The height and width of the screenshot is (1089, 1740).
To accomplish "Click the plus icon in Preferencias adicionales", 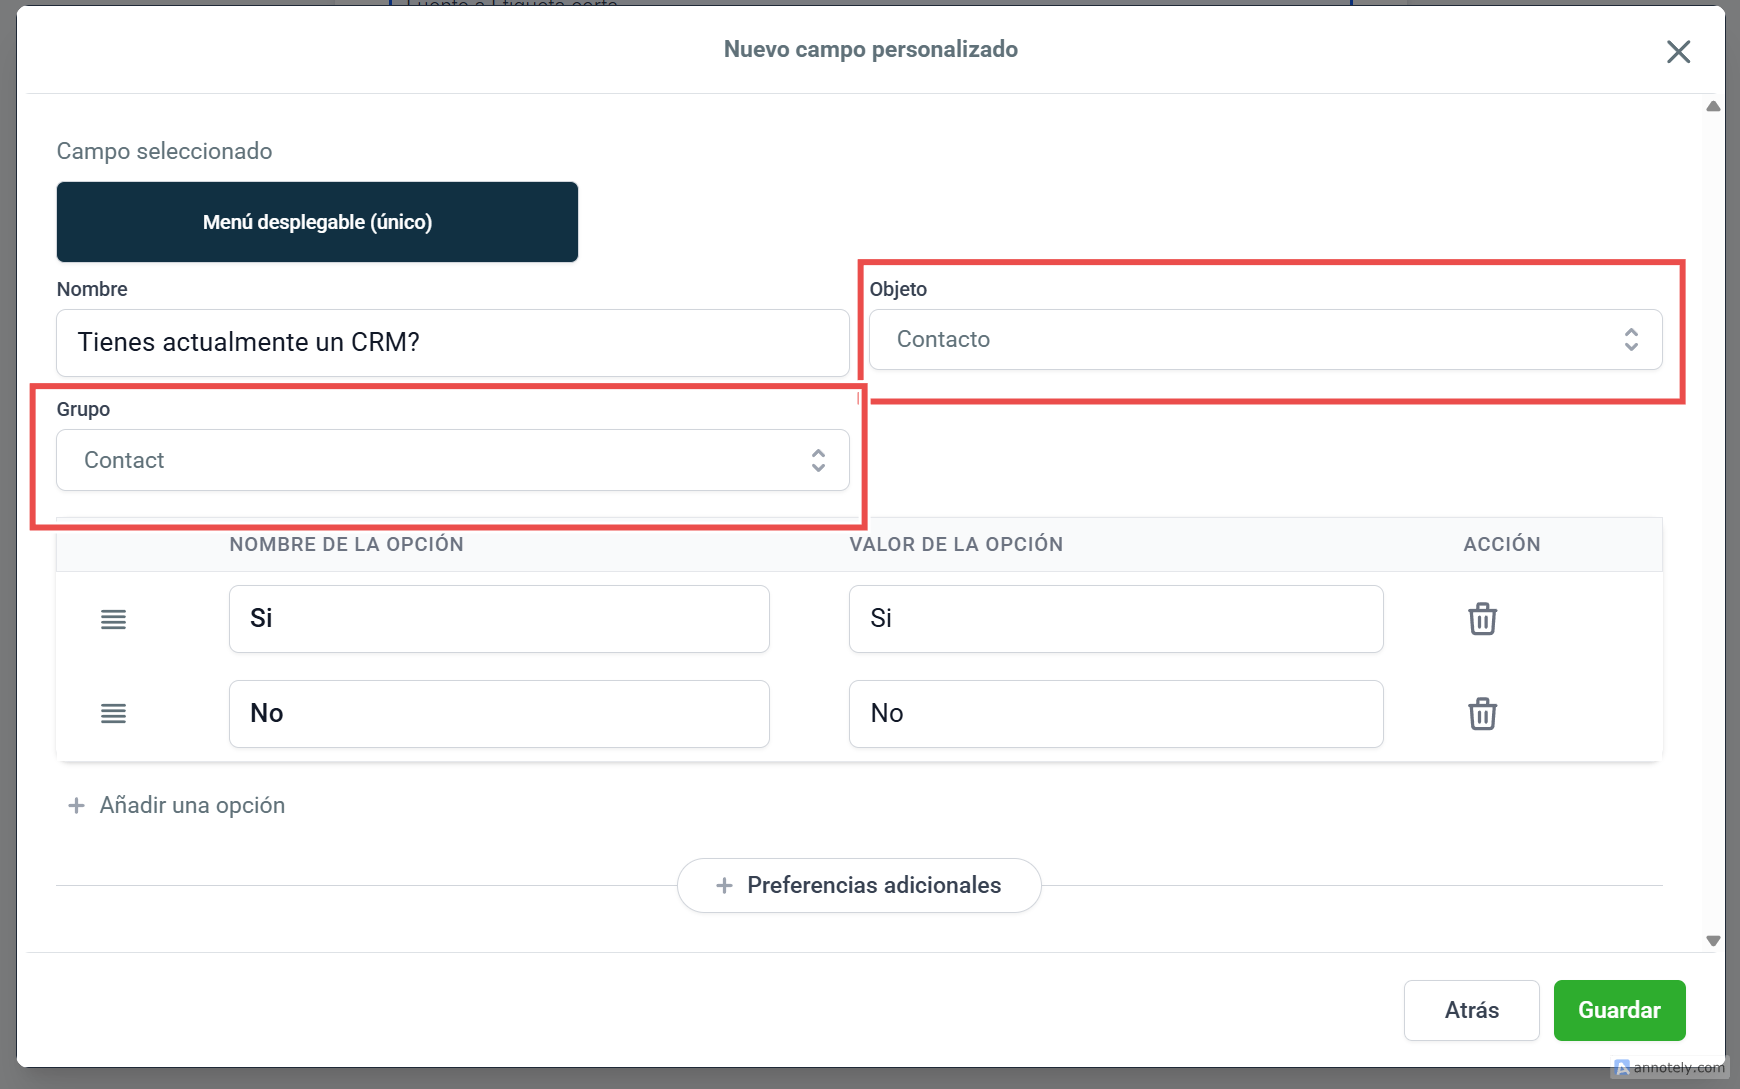I will click(x=724, y=886).
